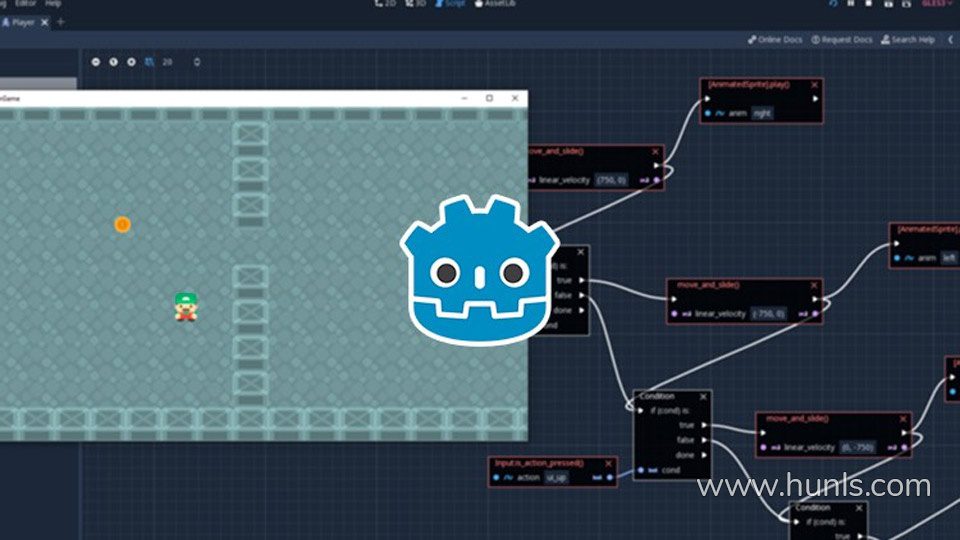Adjust snap distance stepper arrows
This screenshot has width=960, height=540.
tap(197, 62)
